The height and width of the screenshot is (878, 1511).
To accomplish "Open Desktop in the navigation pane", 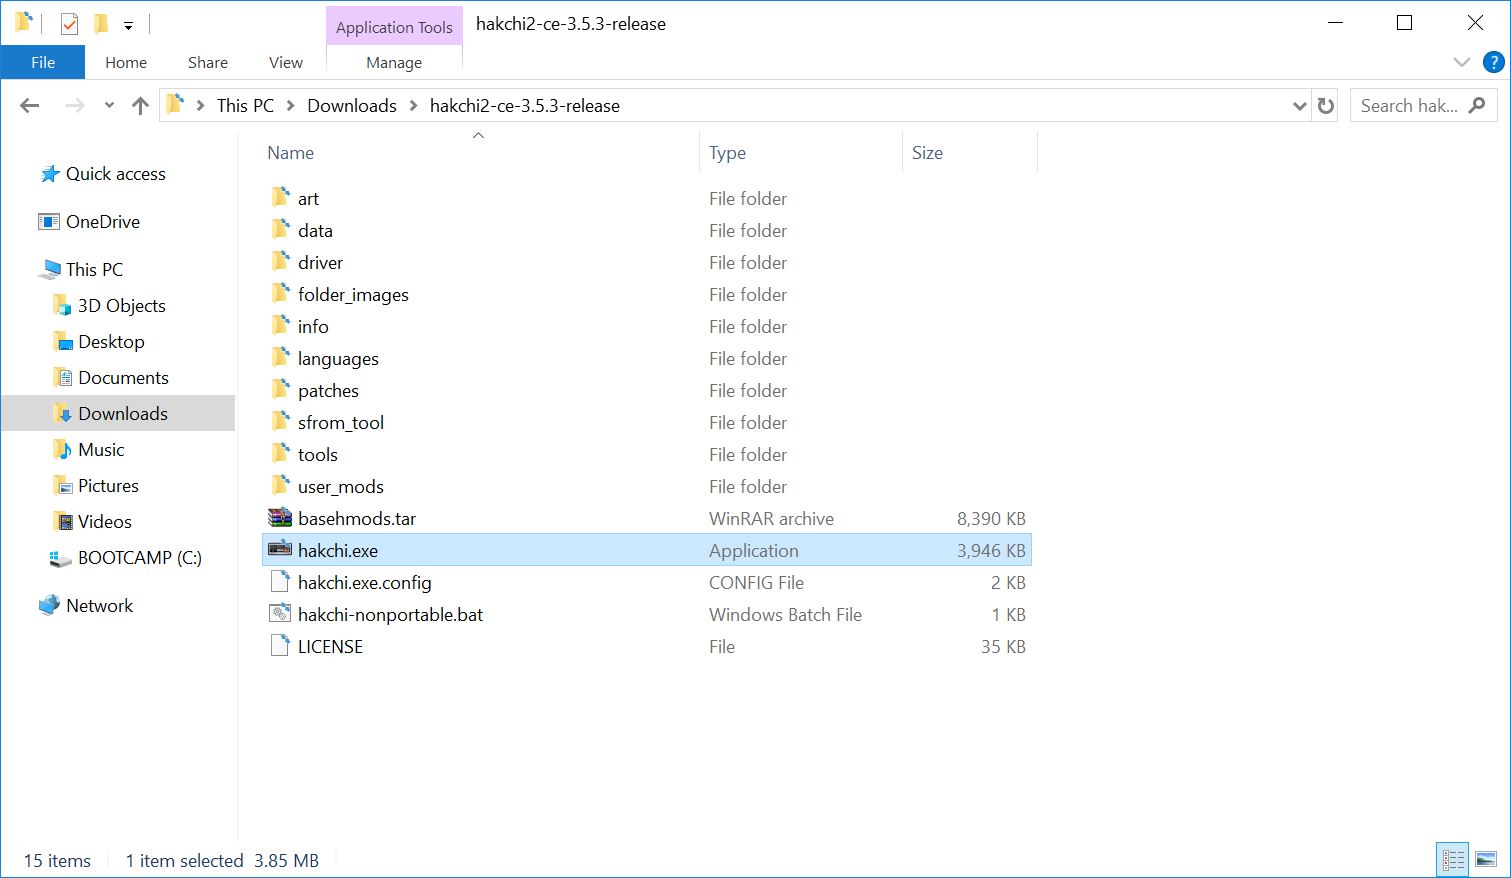I will point(111,342).
